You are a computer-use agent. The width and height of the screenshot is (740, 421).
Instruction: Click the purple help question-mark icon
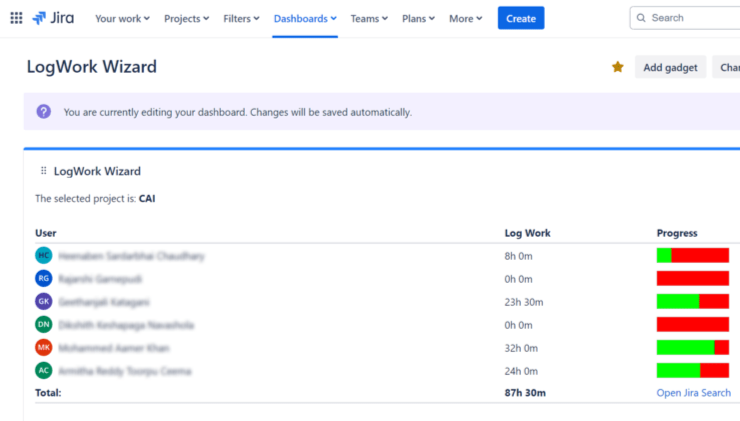(x=44, y=112)
